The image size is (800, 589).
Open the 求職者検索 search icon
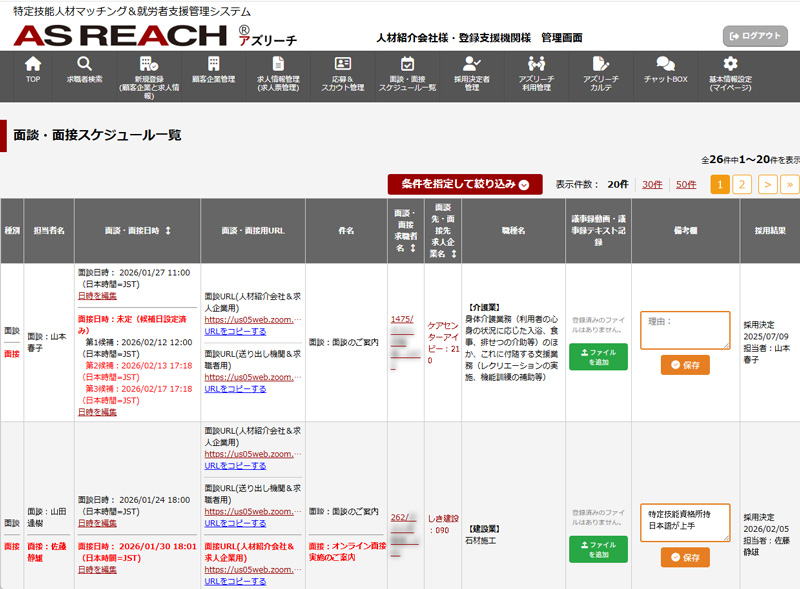[x=84, y=64]
